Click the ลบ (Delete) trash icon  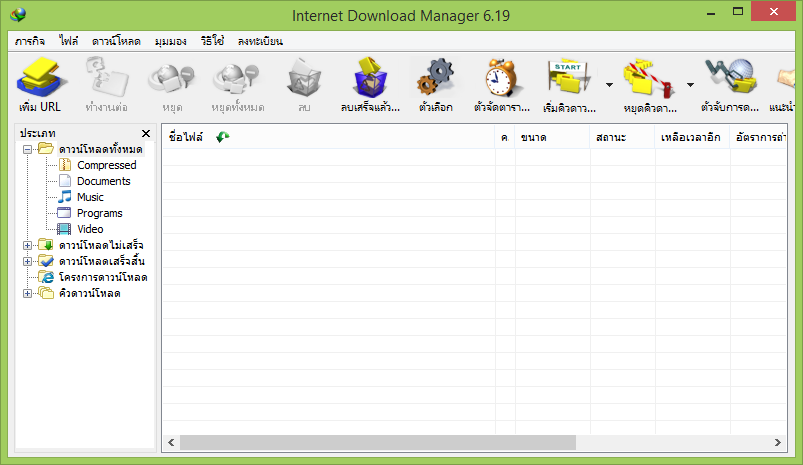tap(304, 77)
